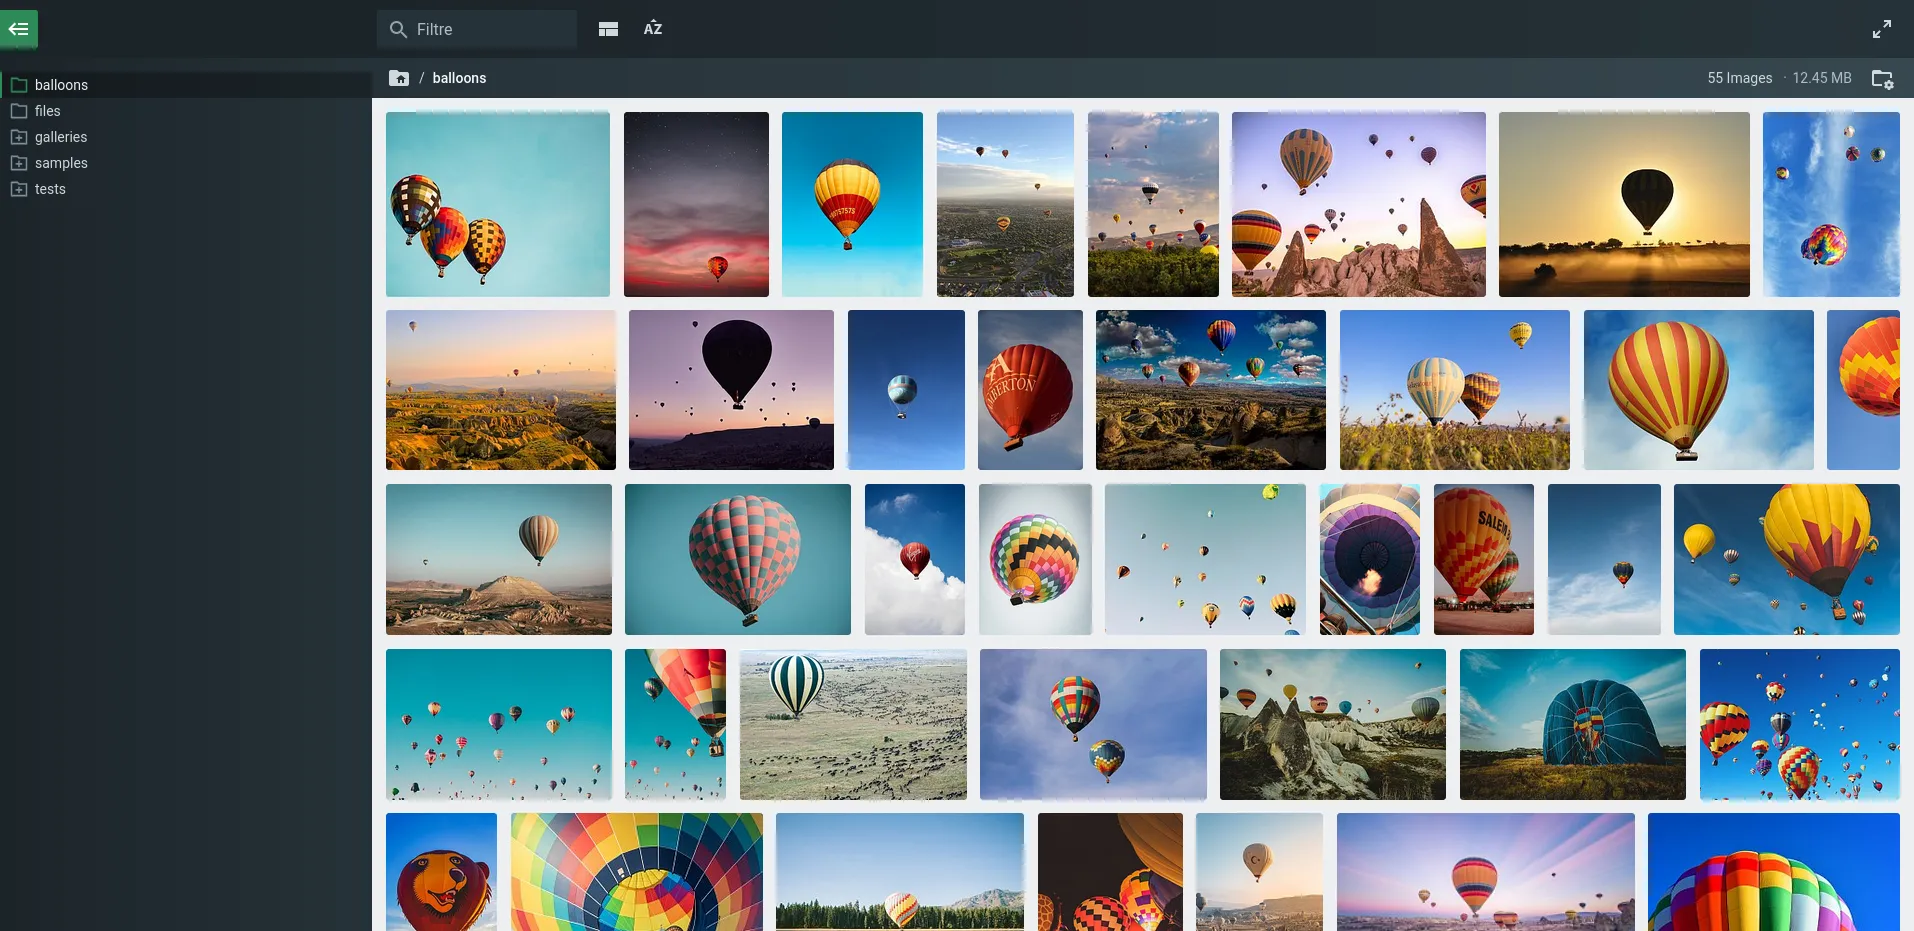Screen dimensions: 1914x931
Task: Click the 55 Images counter
Action: [x=1739, y=77]
